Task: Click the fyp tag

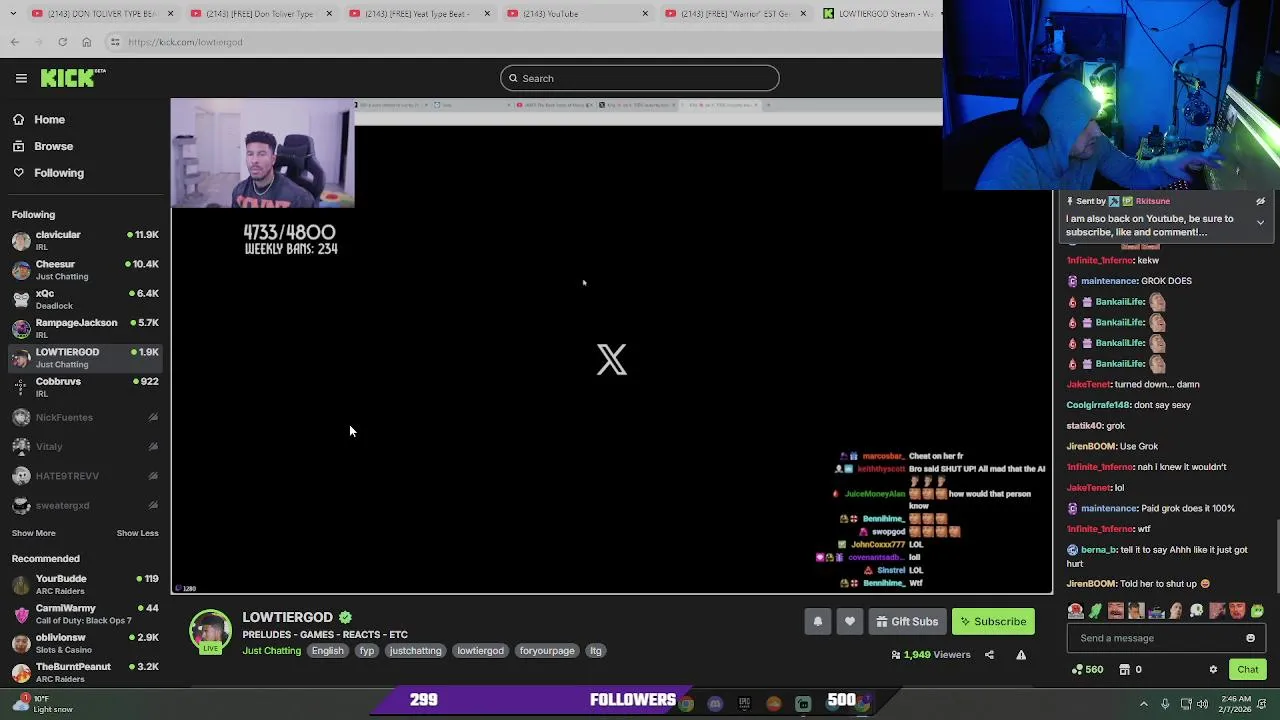Action: point(367,651)
